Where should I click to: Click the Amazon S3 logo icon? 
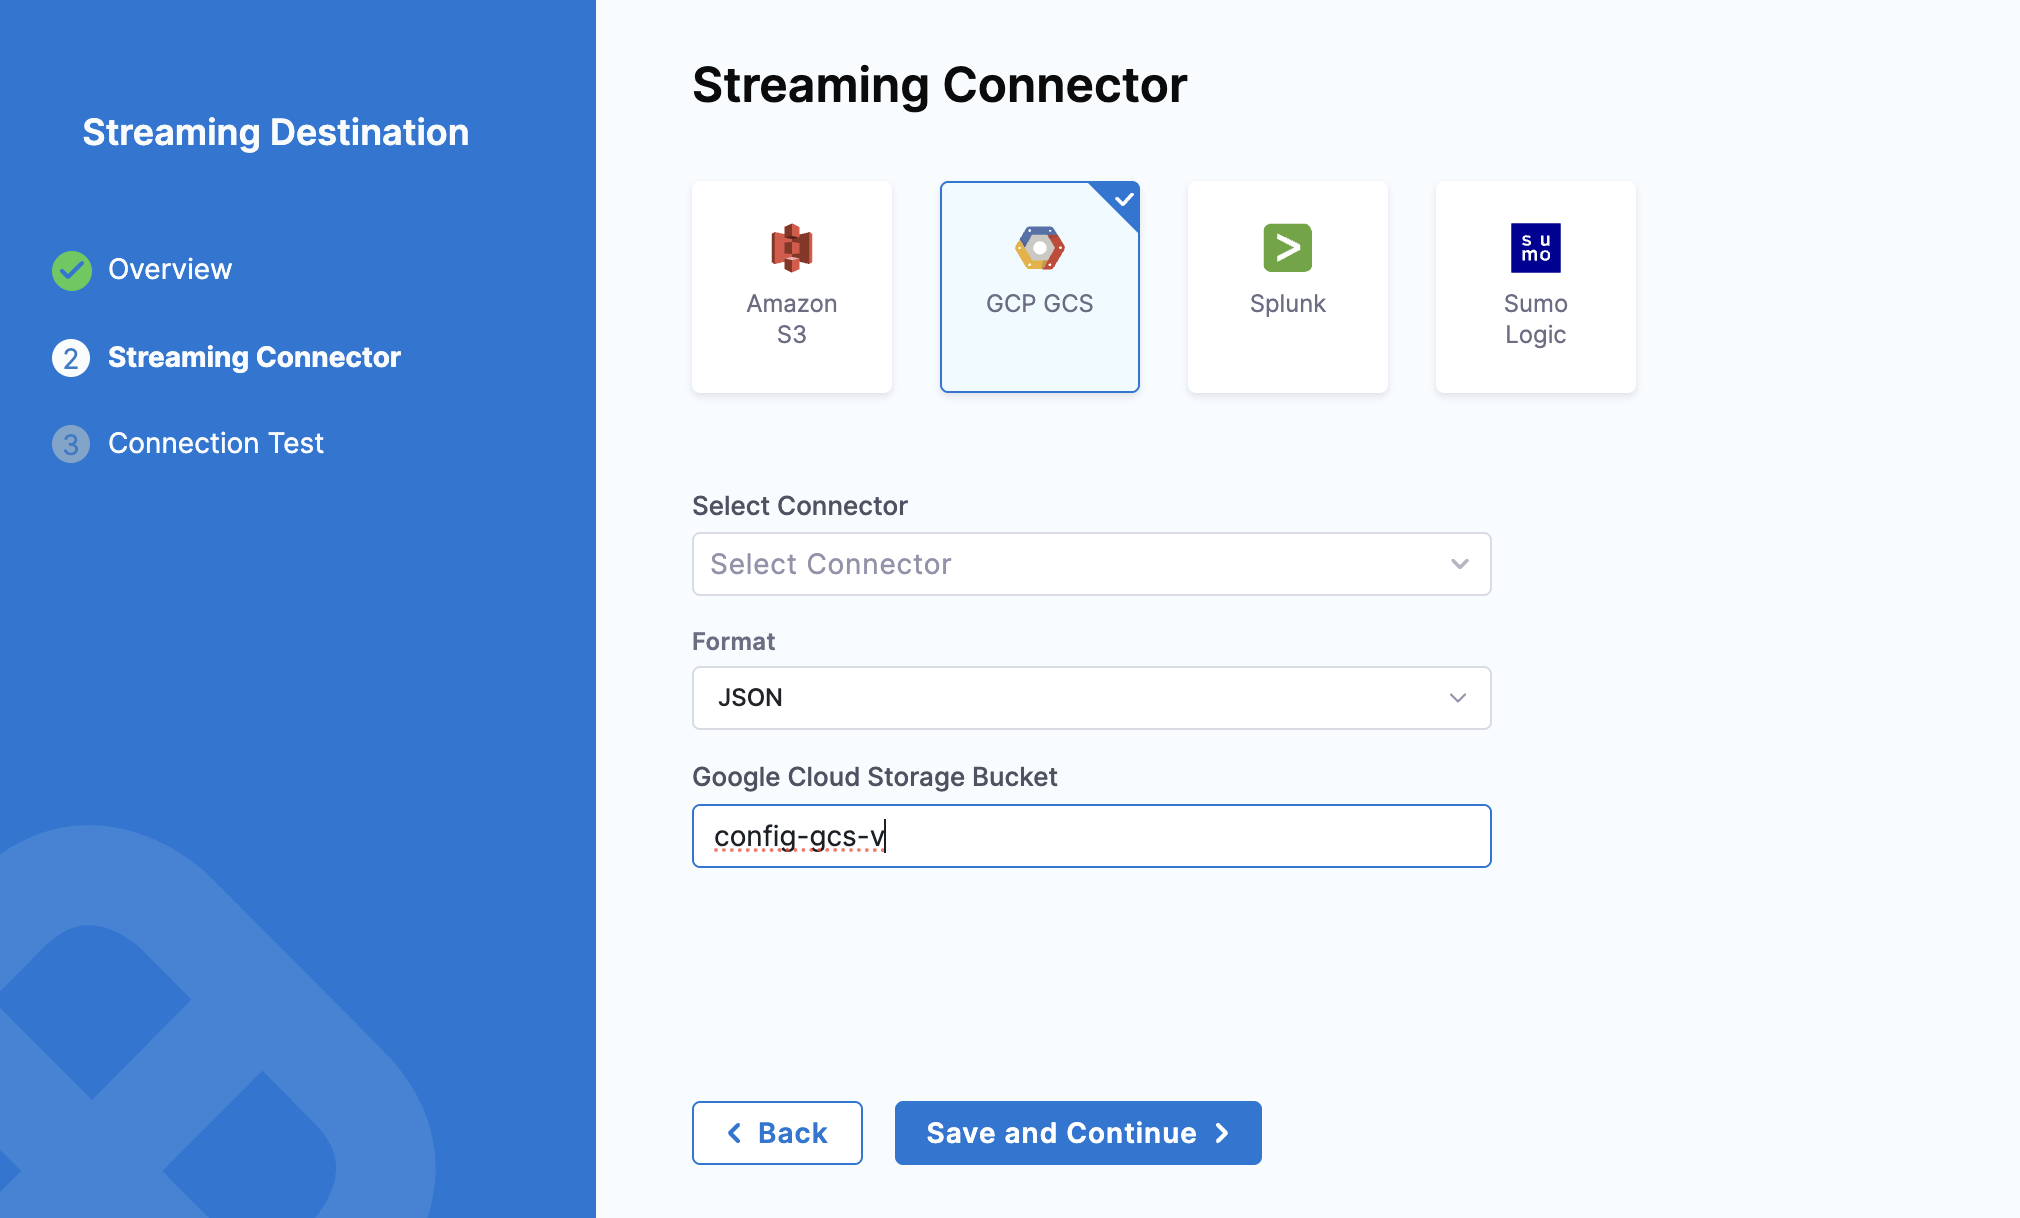click(x=791, y=248)
